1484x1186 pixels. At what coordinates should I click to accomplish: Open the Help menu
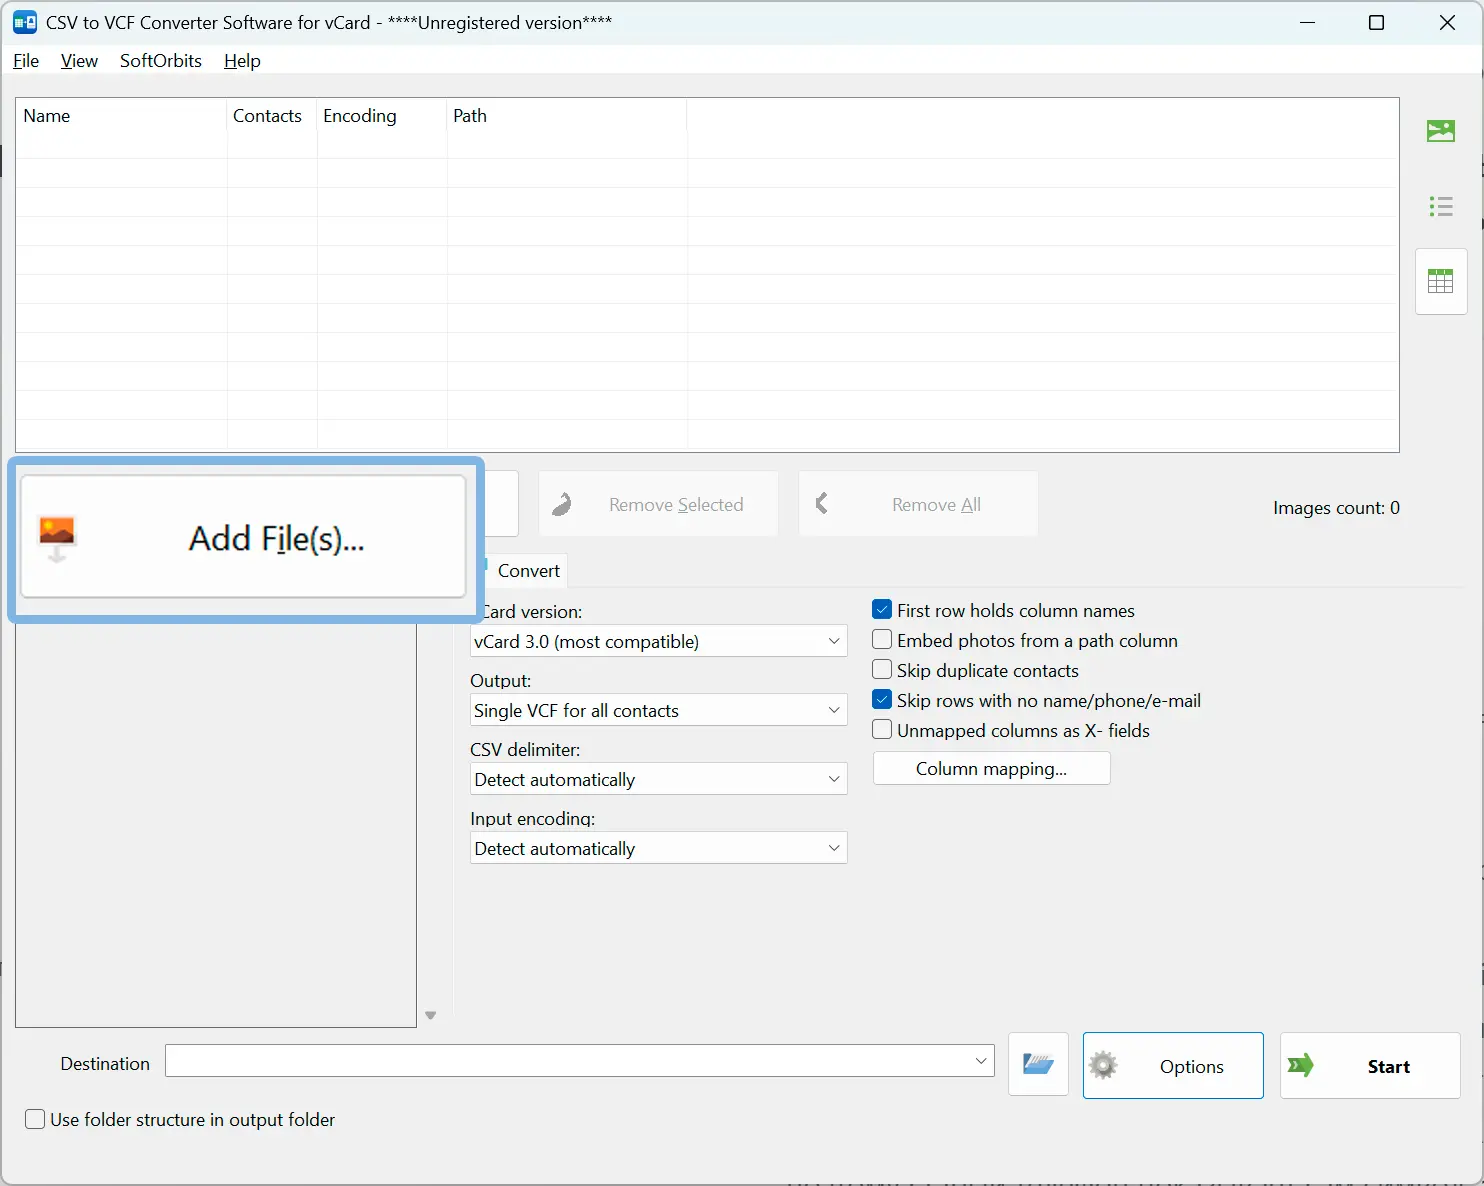(242, 61)
